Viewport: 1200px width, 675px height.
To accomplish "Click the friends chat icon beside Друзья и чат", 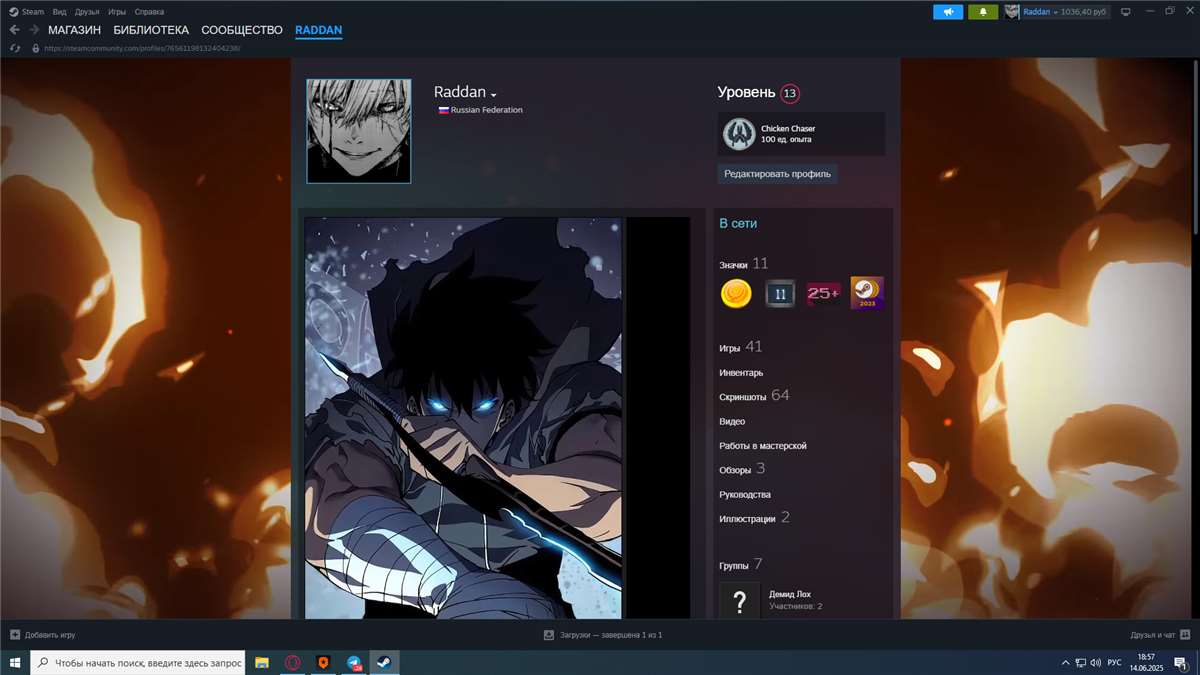I will coord(1185,635).
